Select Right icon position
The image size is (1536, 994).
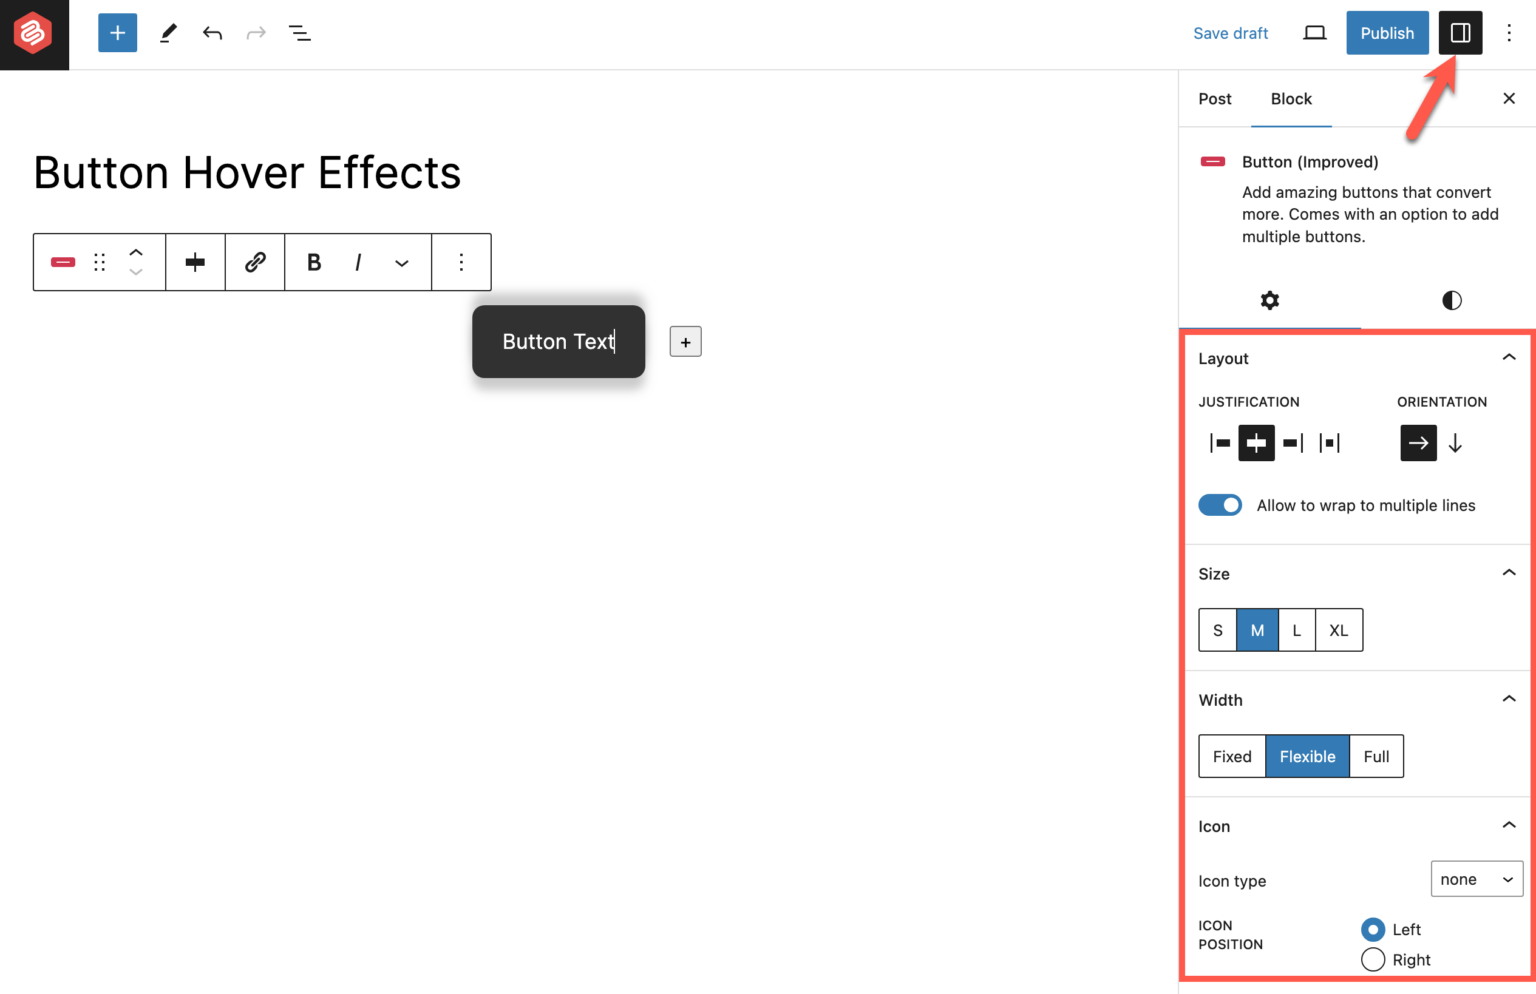pyautogui.click(x=1372, y=959)
